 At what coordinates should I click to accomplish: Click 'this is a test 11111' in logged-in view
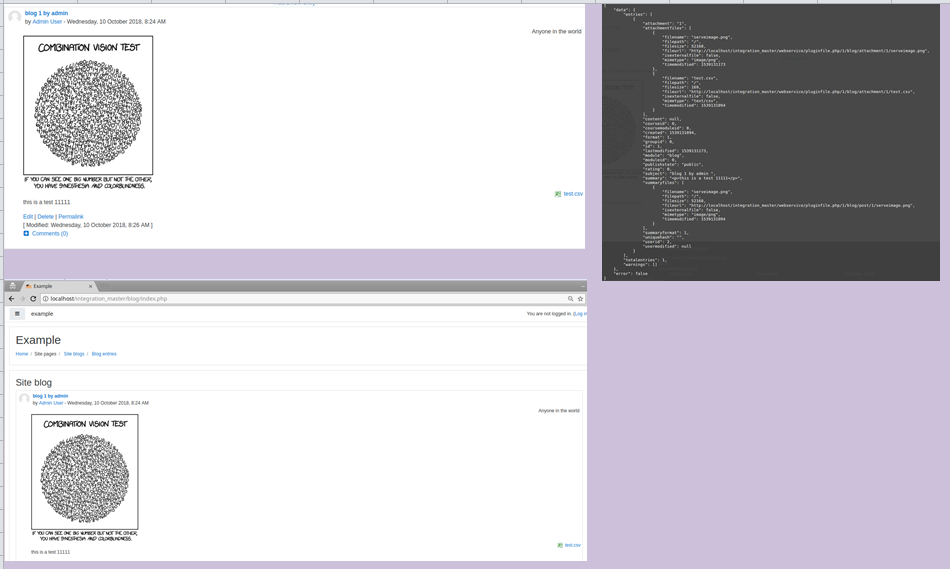[x=47, y=202]
